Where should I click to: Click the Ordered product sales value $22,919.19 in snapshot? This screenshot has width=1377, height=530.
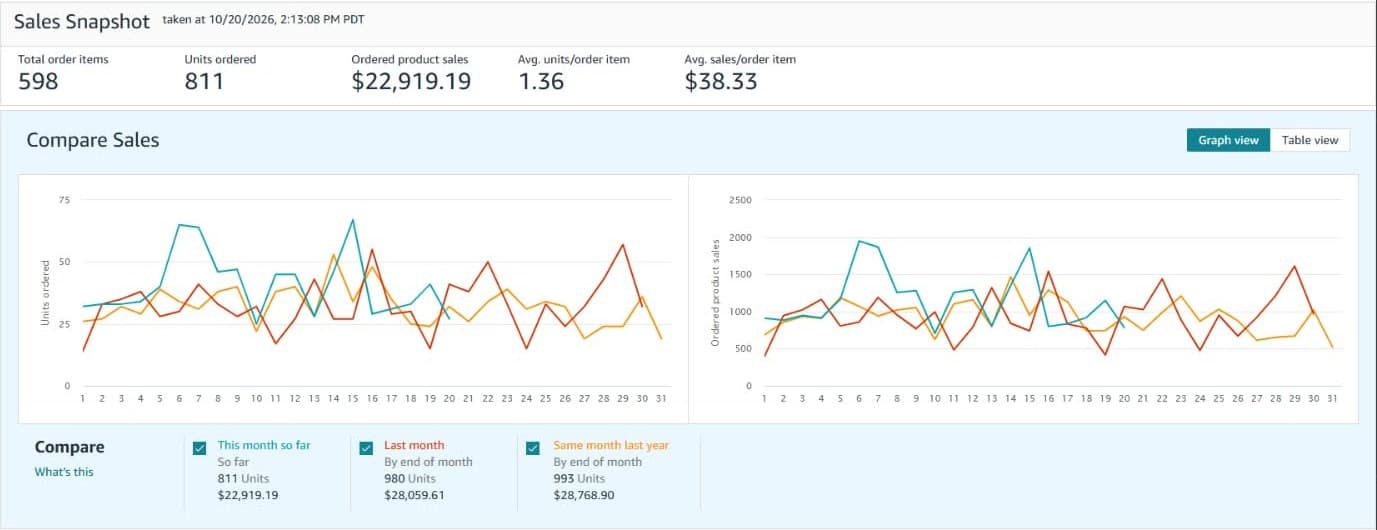point(411,82)
